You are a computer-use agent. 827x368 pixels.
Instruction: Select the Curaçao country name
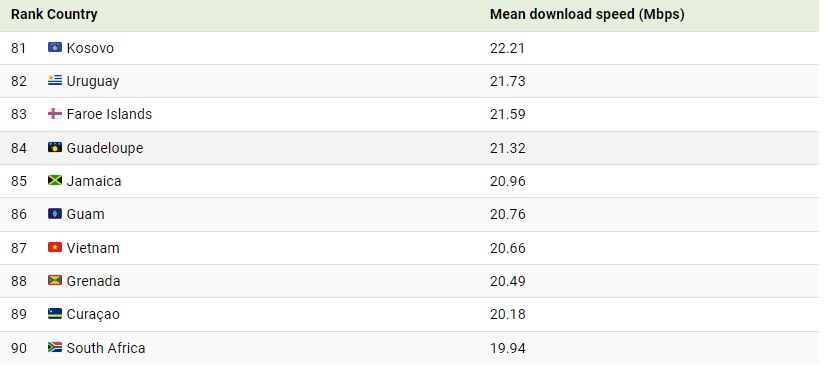[93, 314]
